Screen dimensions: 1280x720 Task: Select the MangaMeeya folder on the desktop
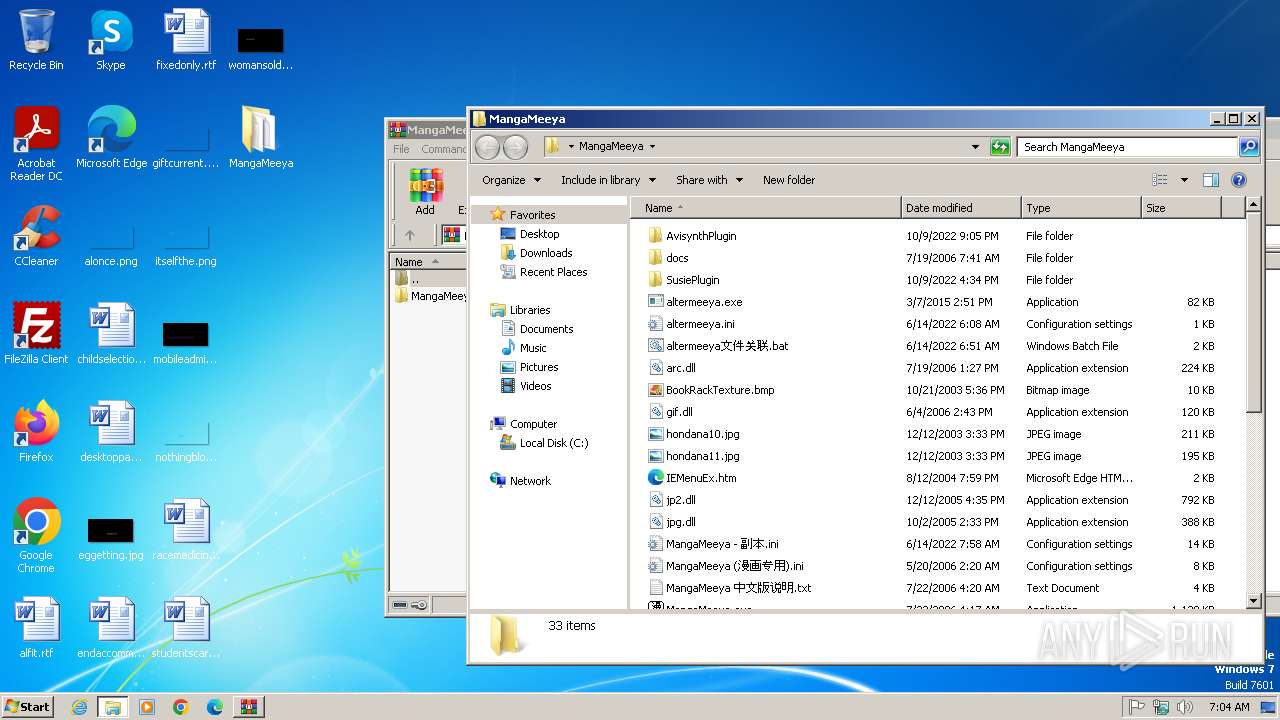click(260, 138)
